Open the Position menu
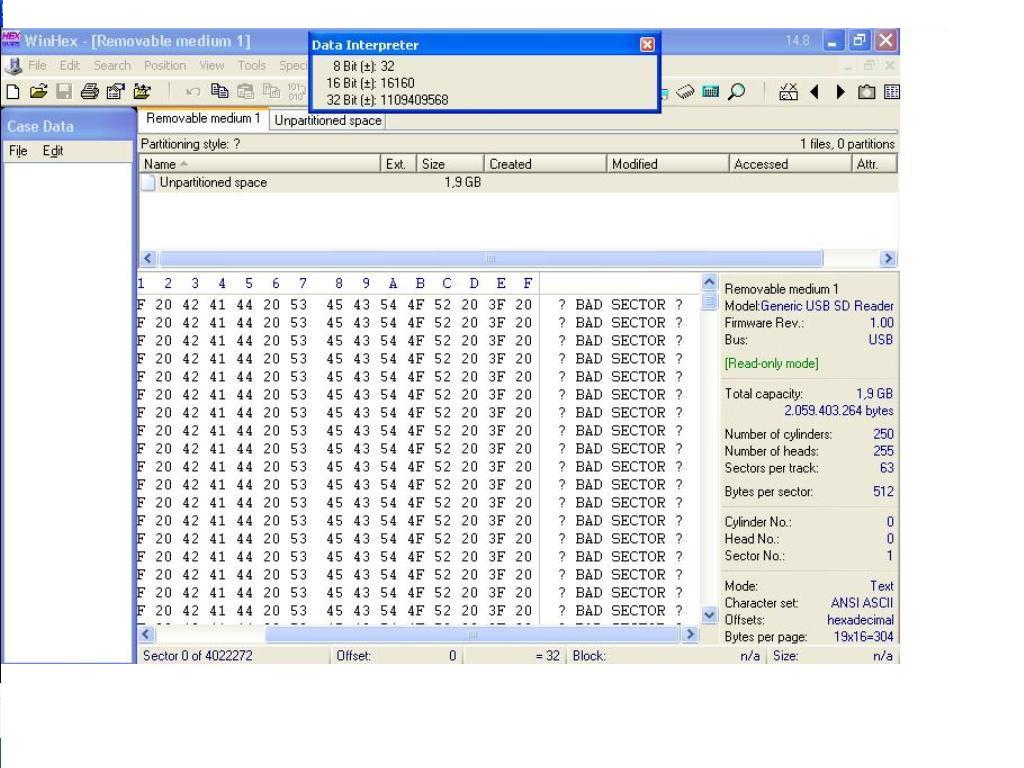This screenshot has width=1024, height=768. point(165,65)
